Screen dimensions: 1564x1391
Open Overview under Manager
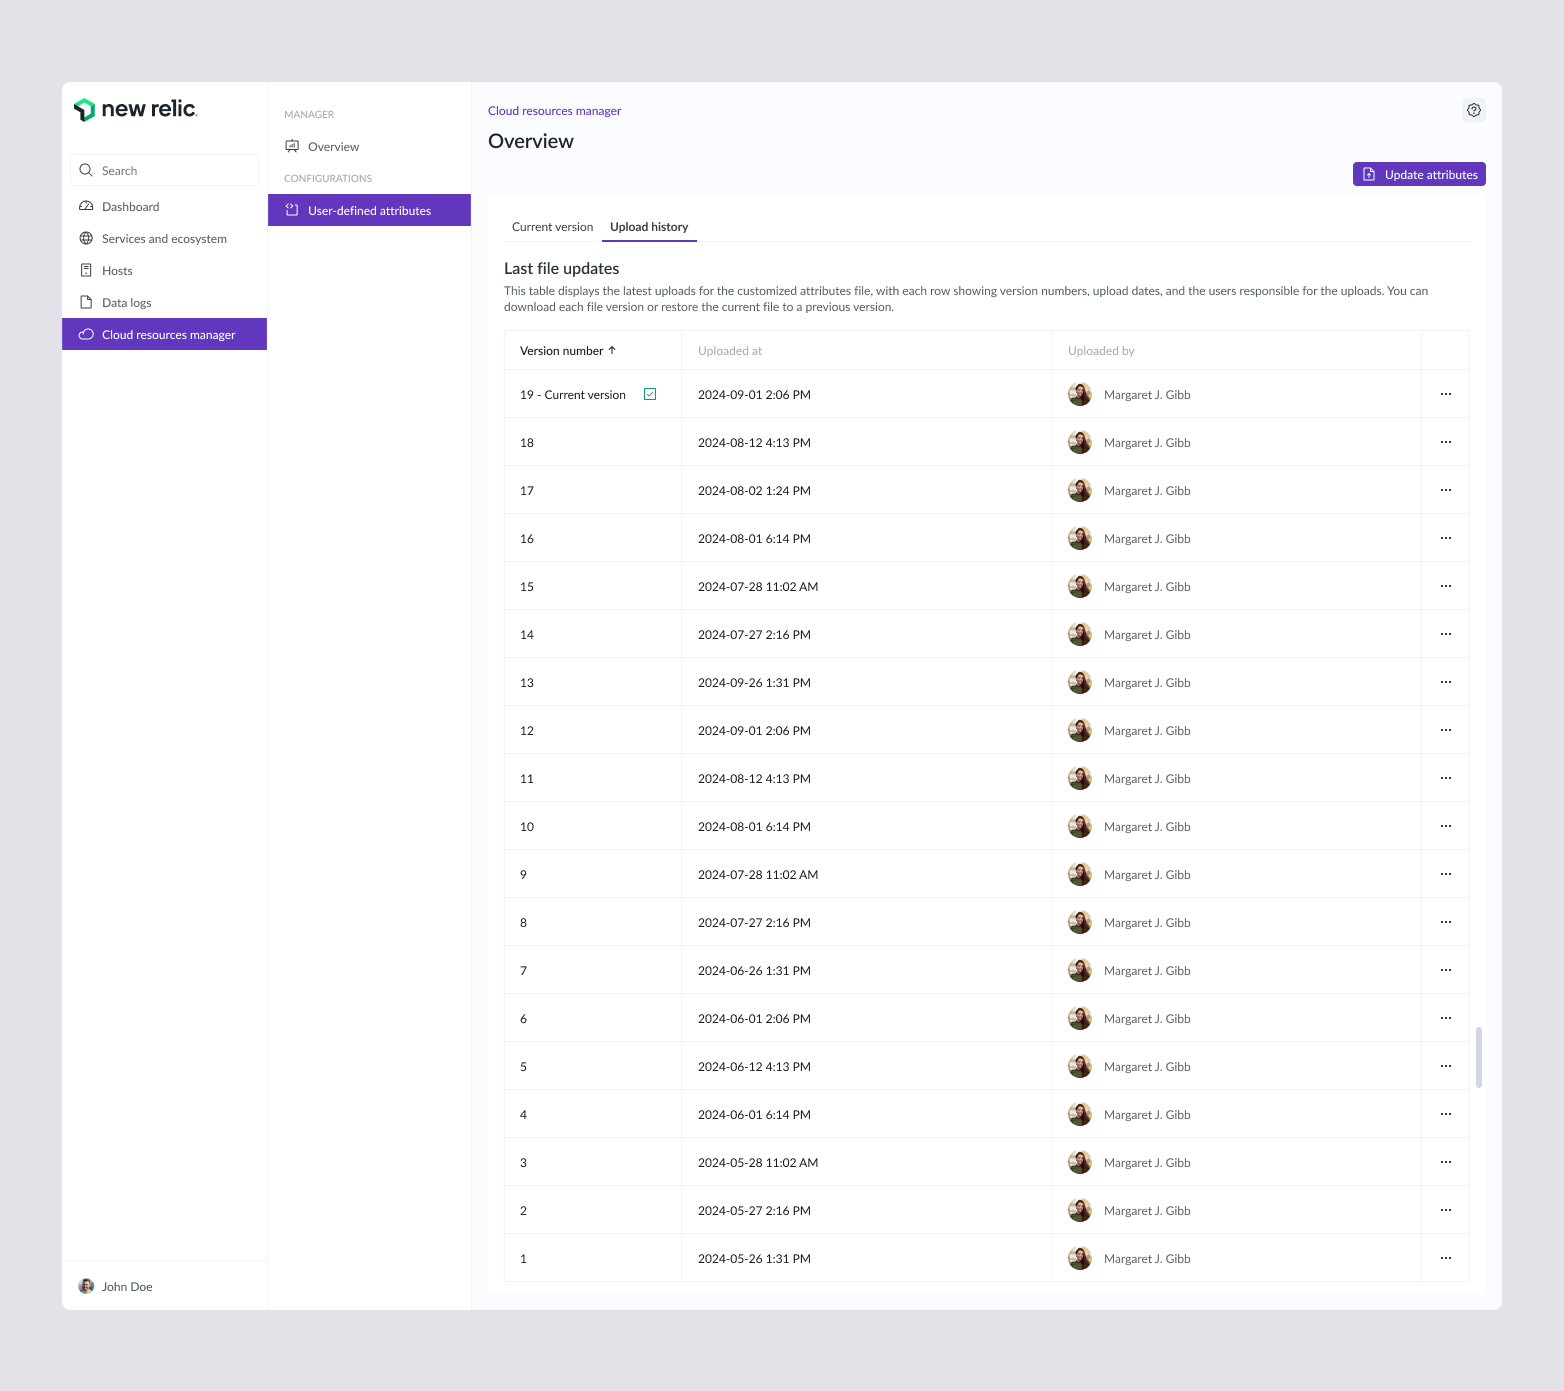coord(369,146)
